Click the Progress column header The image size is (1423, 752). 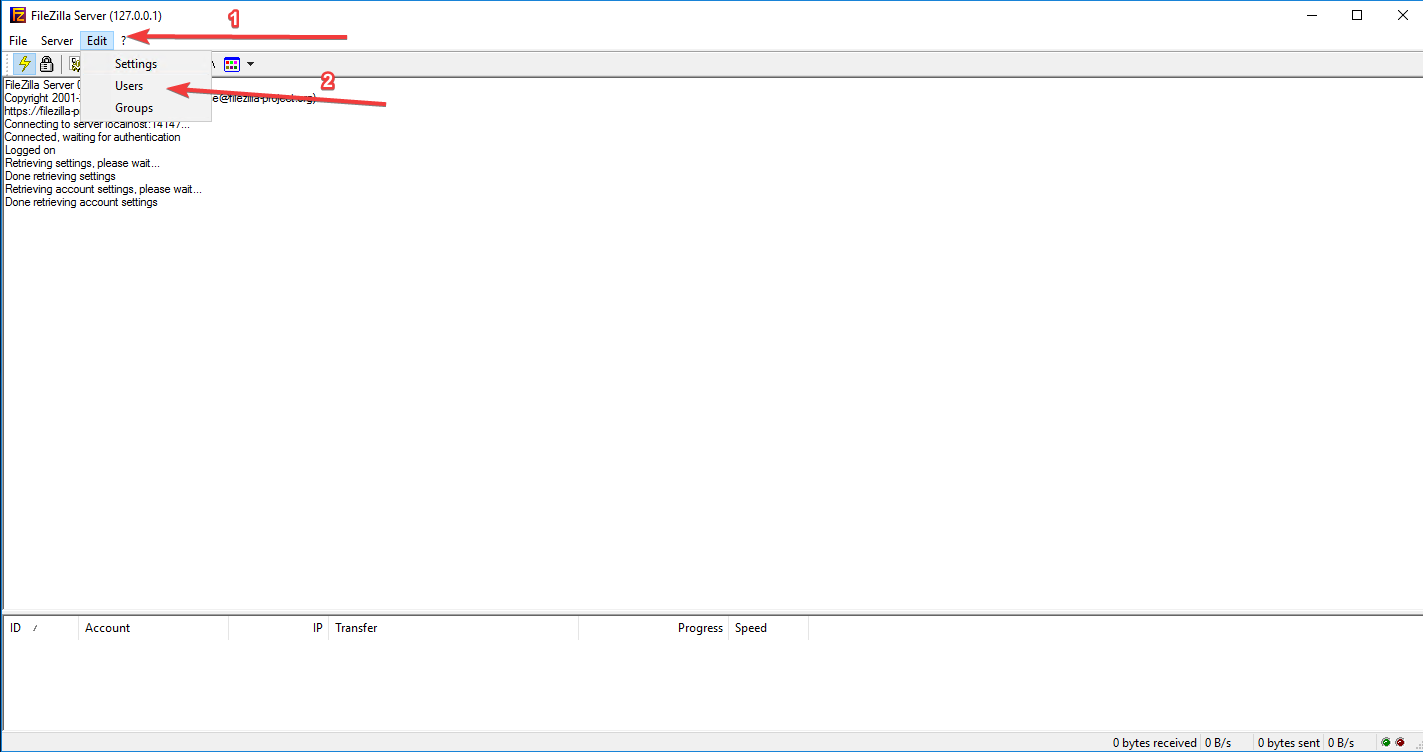654,628
